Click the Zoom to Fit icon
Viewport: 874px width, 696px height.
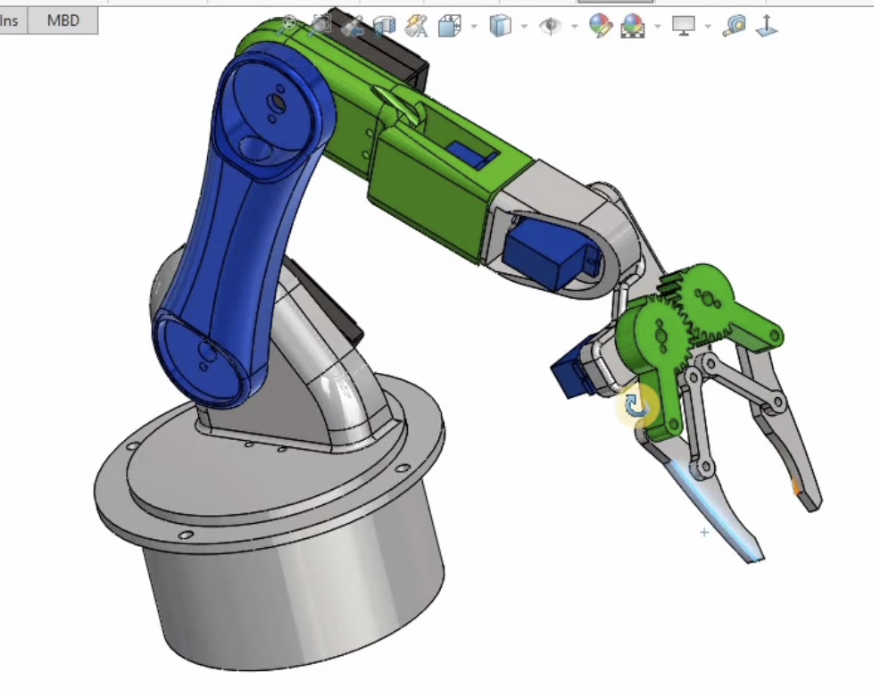coord(288,25)
